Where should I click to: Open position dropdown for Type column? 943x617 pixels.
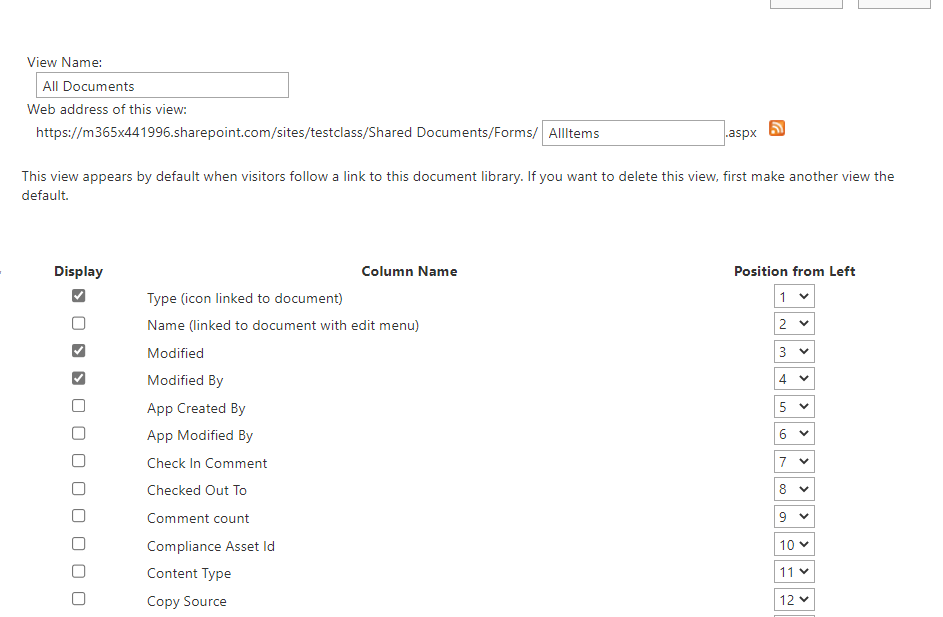coord(794,296)
